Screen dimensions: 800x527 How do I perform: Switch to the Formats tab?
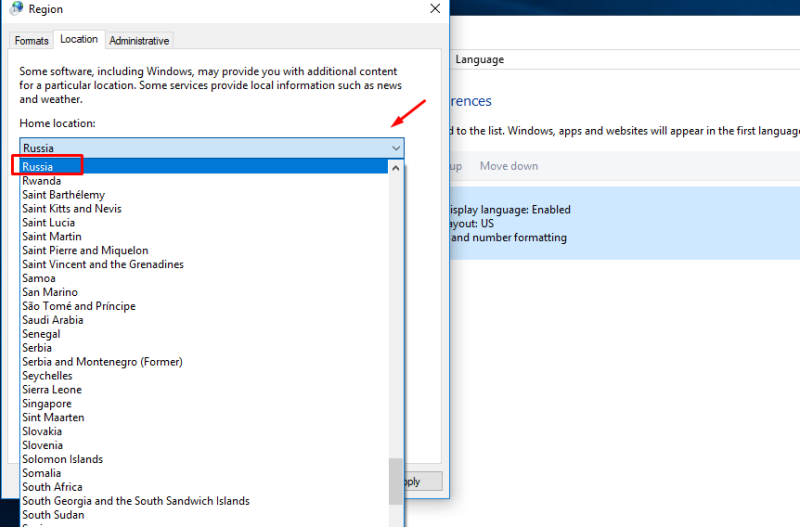(x=31, y=40)
